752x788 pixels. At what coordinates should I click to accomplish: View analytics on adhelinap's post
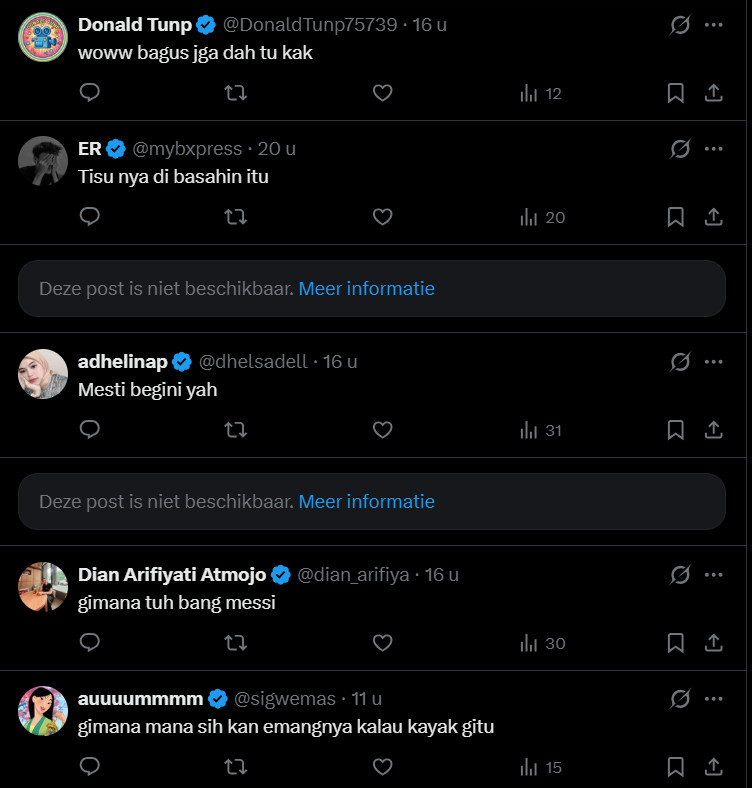(541, 430)
